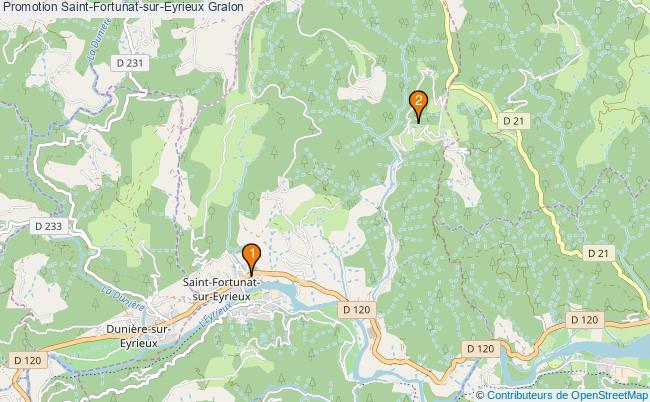Image resolution: width=650 pixels, height=402 pixels.
Task: Click the D 233 road label
Action: (49, 226)
